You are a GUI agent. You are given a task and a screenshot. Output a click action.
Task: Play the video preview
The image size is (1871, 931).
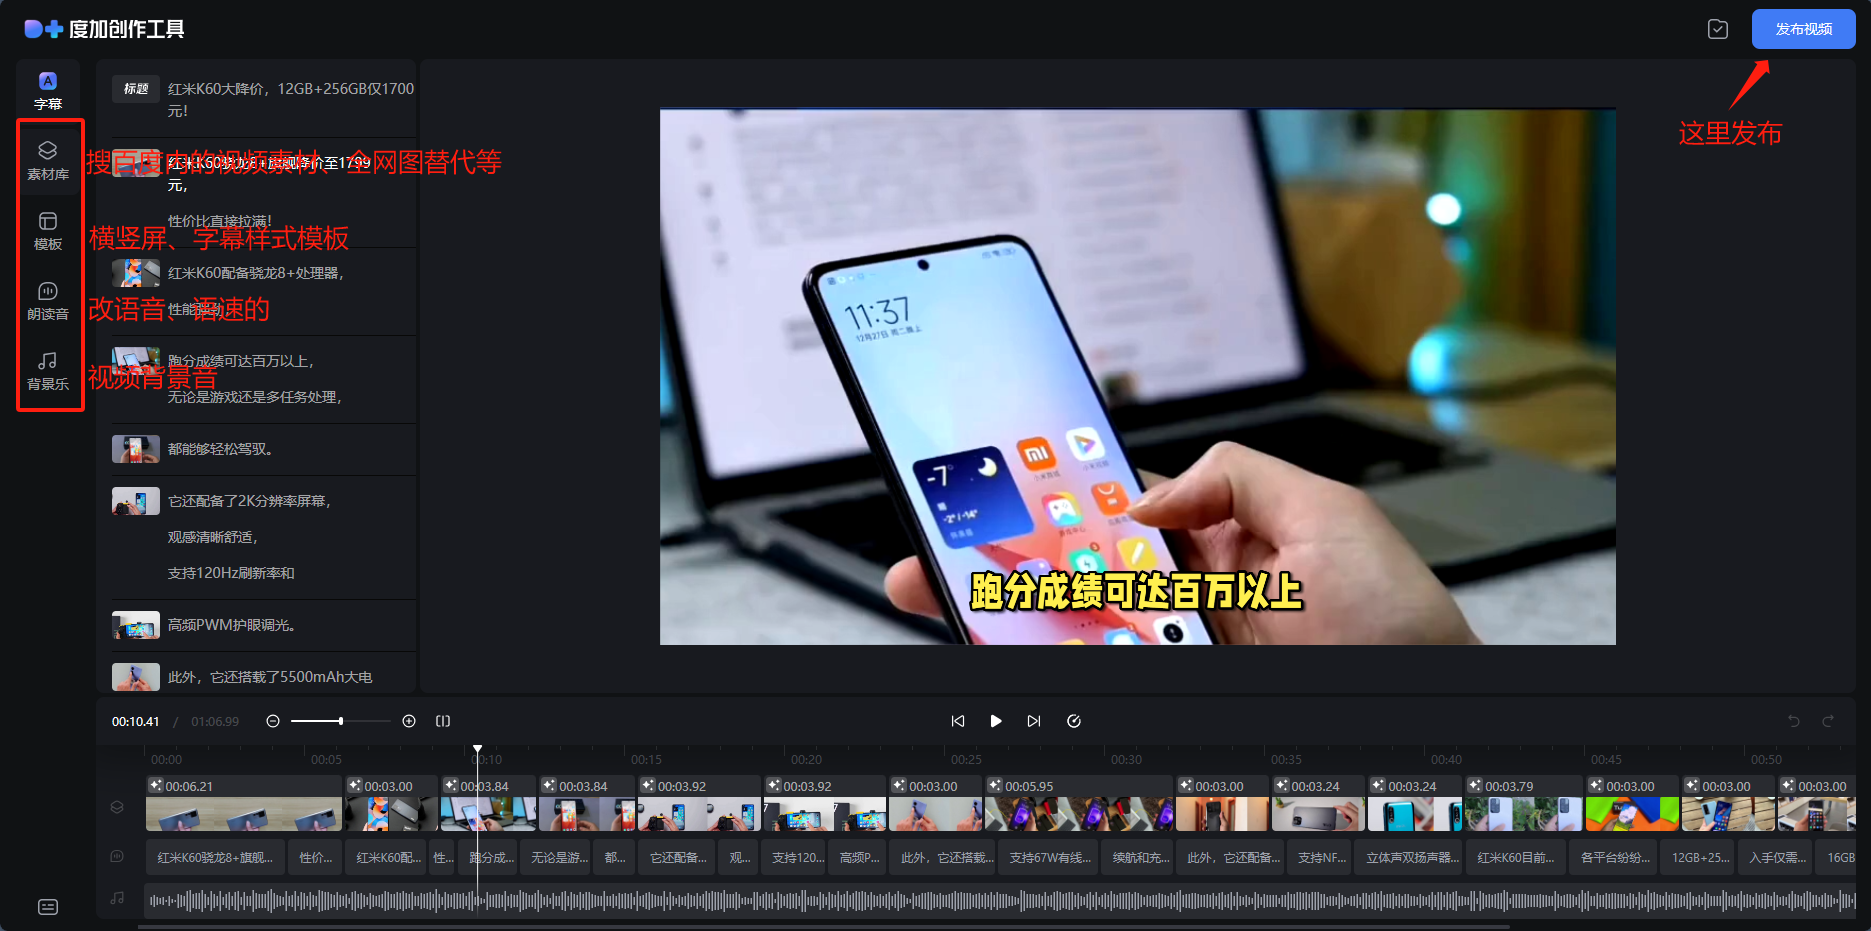pos(995,720)
